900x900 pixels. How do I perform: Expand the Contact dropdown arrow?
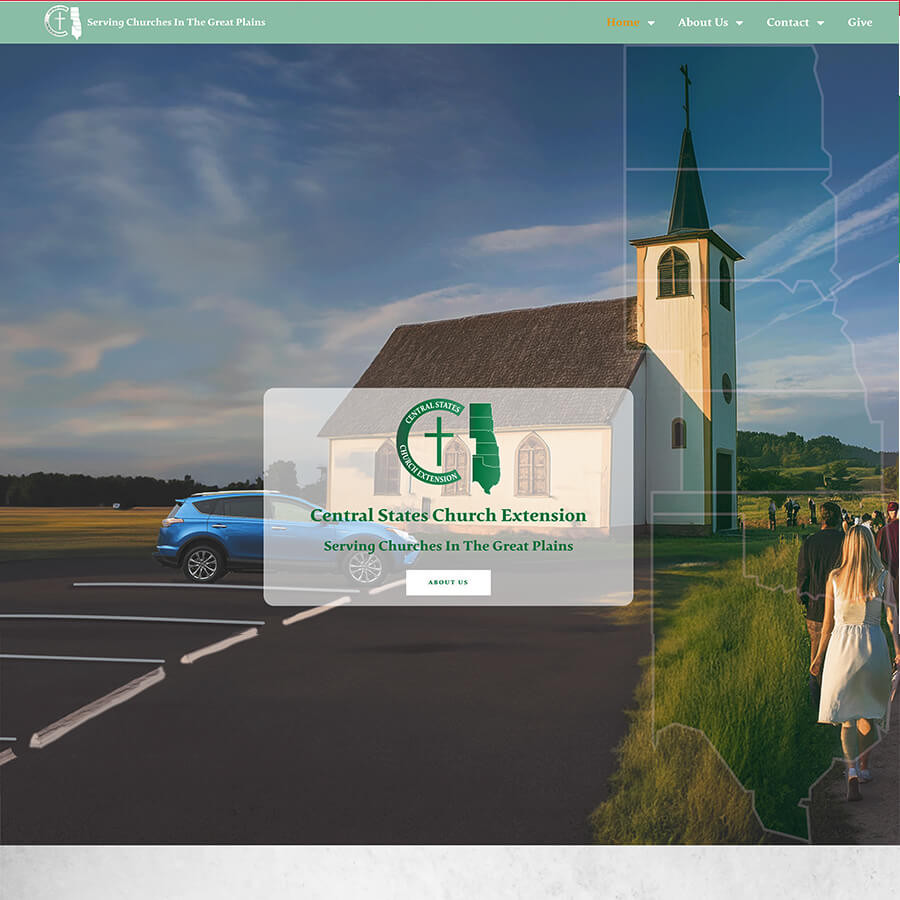point(821,23)
